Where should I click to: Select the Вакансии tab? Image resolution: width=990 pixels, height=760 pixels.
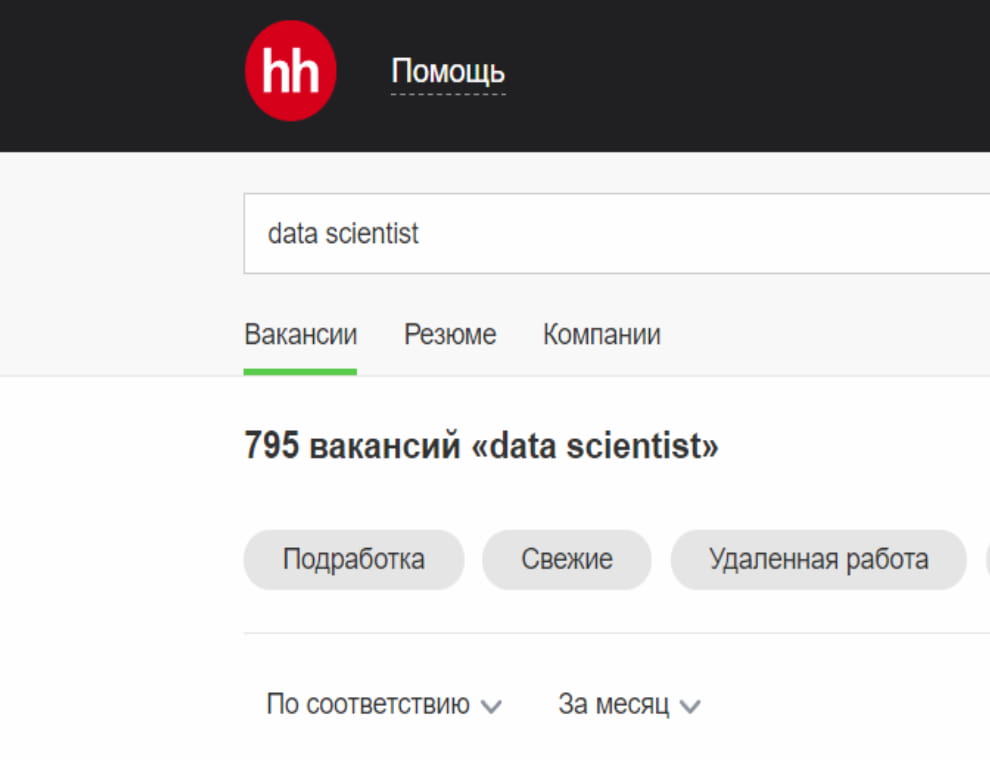pos(299,334)
